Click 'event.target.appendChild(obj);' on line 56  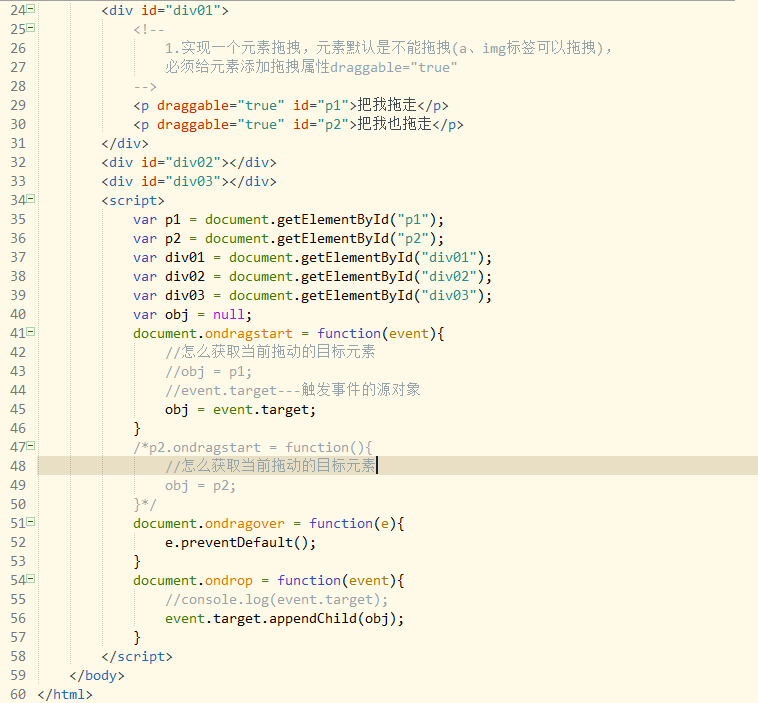(284, 619)
